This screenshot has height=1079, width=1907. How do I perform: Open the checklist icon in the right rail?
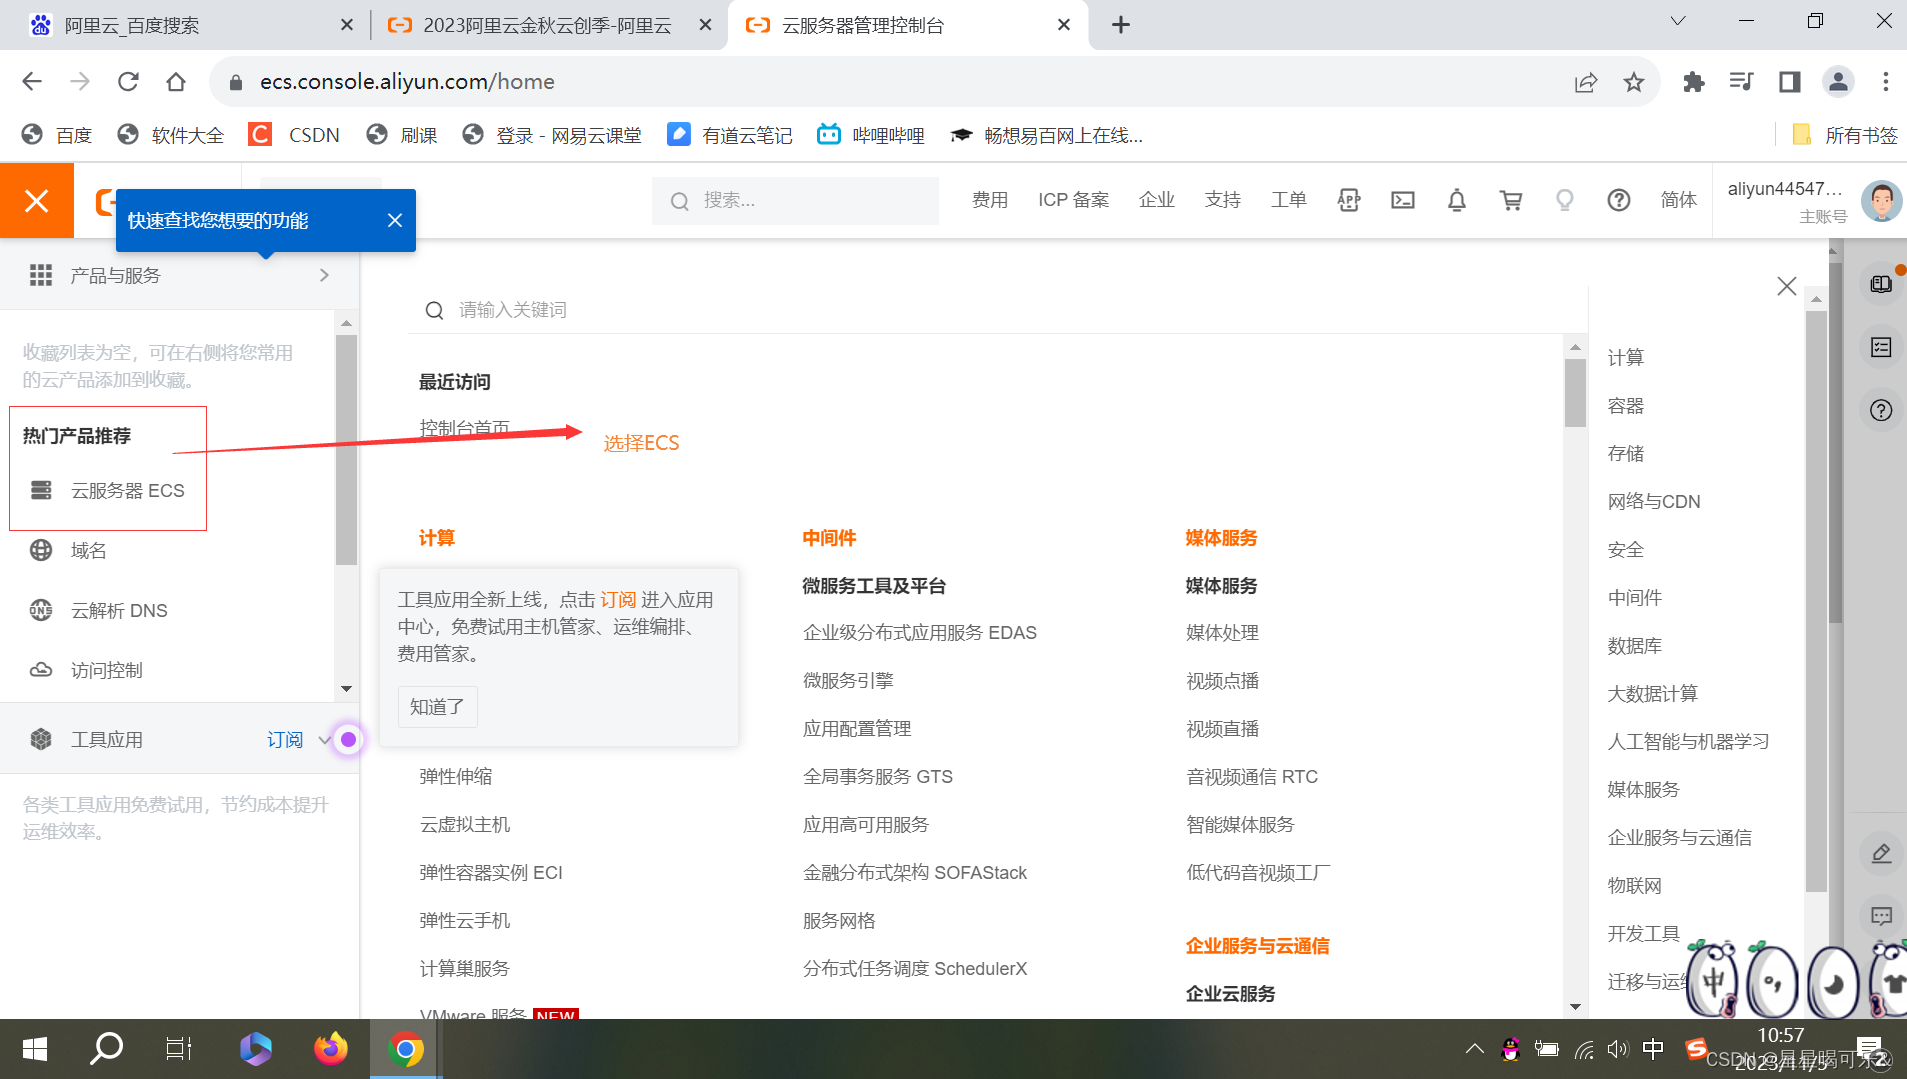[1881, 347]
